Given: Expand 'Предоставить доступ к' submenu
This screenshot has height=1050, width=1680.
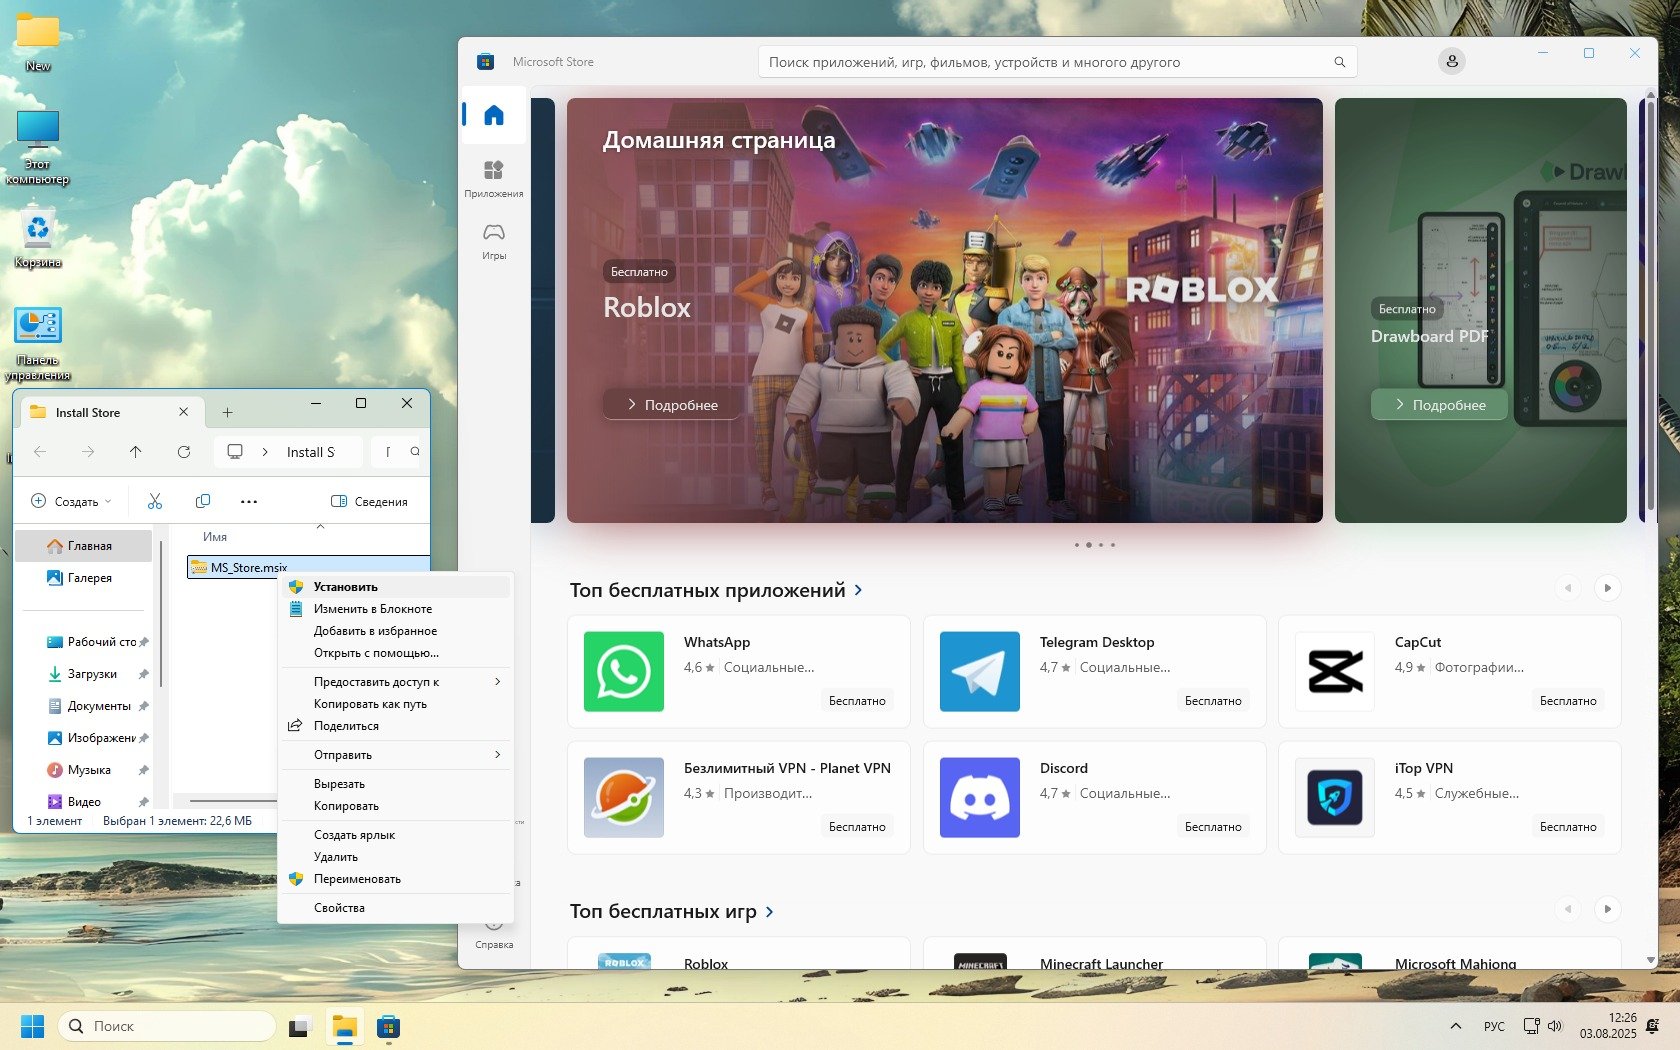Looking at the screenshot, I should coord(395,682).
